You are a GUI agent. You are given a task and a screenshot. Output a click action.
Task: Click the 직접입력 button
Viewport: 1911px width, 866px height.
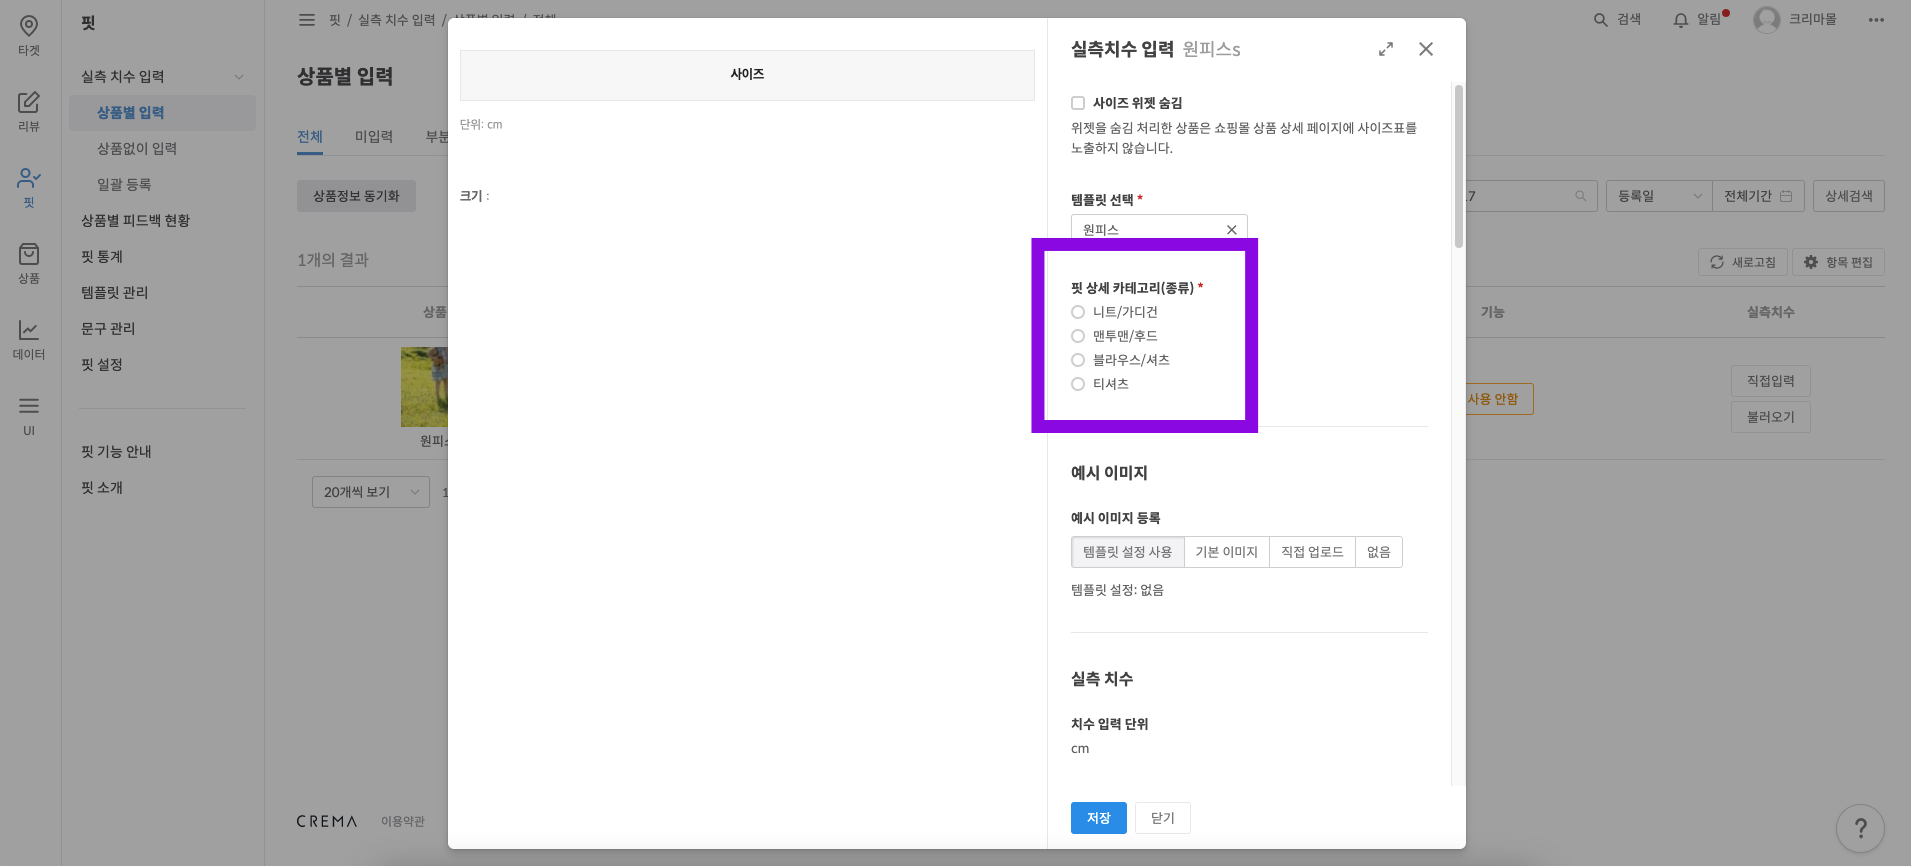click(1771, 381)
